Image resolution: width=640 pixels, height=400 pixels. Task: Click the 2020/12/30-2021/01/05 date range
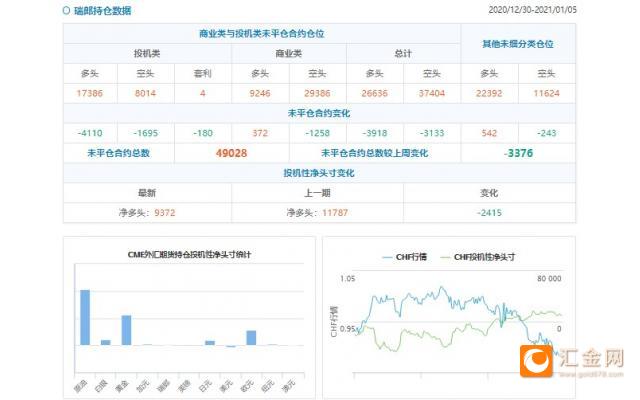pos(532,10)
